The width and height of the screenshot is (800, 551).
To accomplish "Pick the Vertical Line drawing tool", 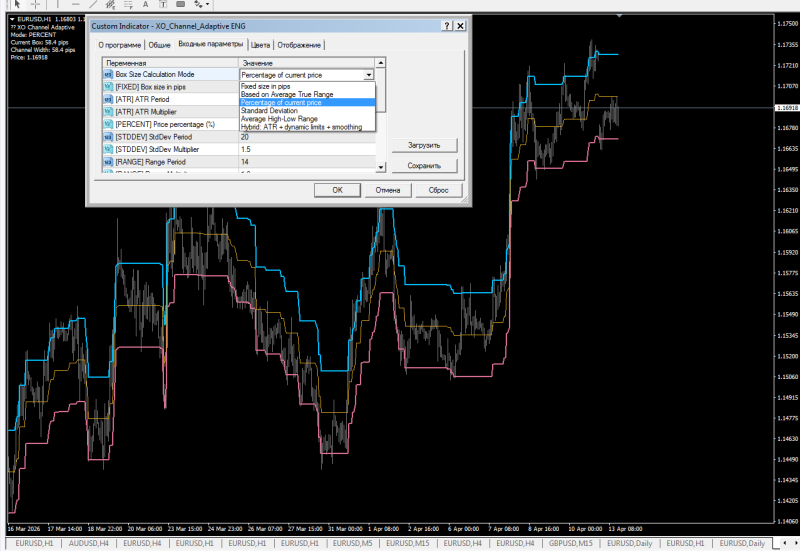I will point(57,4).
